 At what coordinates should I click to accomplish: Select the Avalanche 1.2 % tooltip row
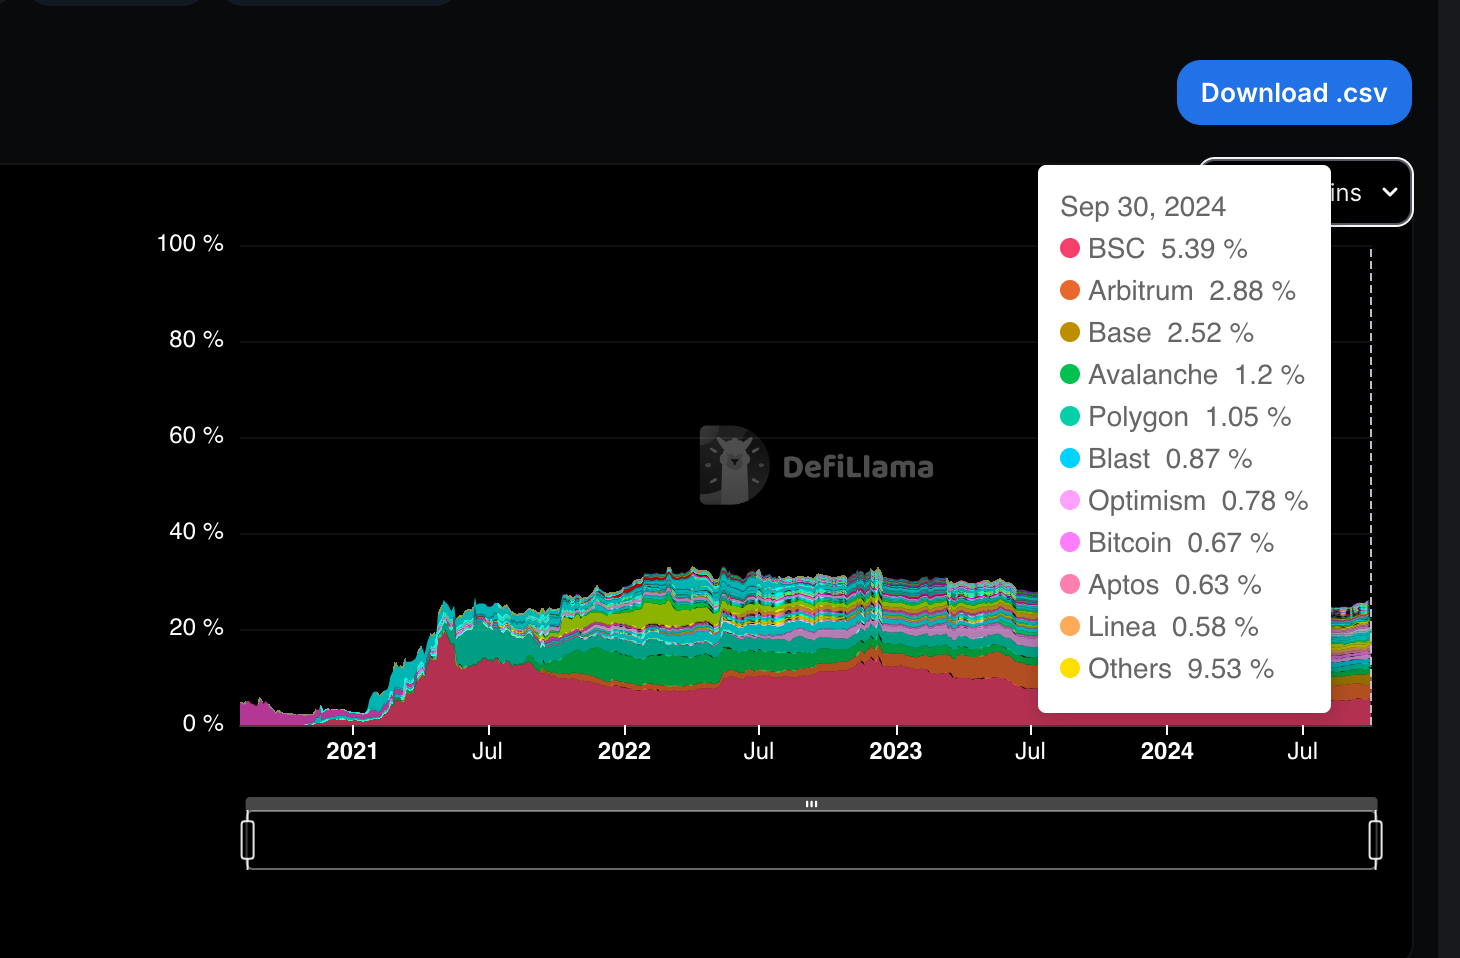(1183, 375)
